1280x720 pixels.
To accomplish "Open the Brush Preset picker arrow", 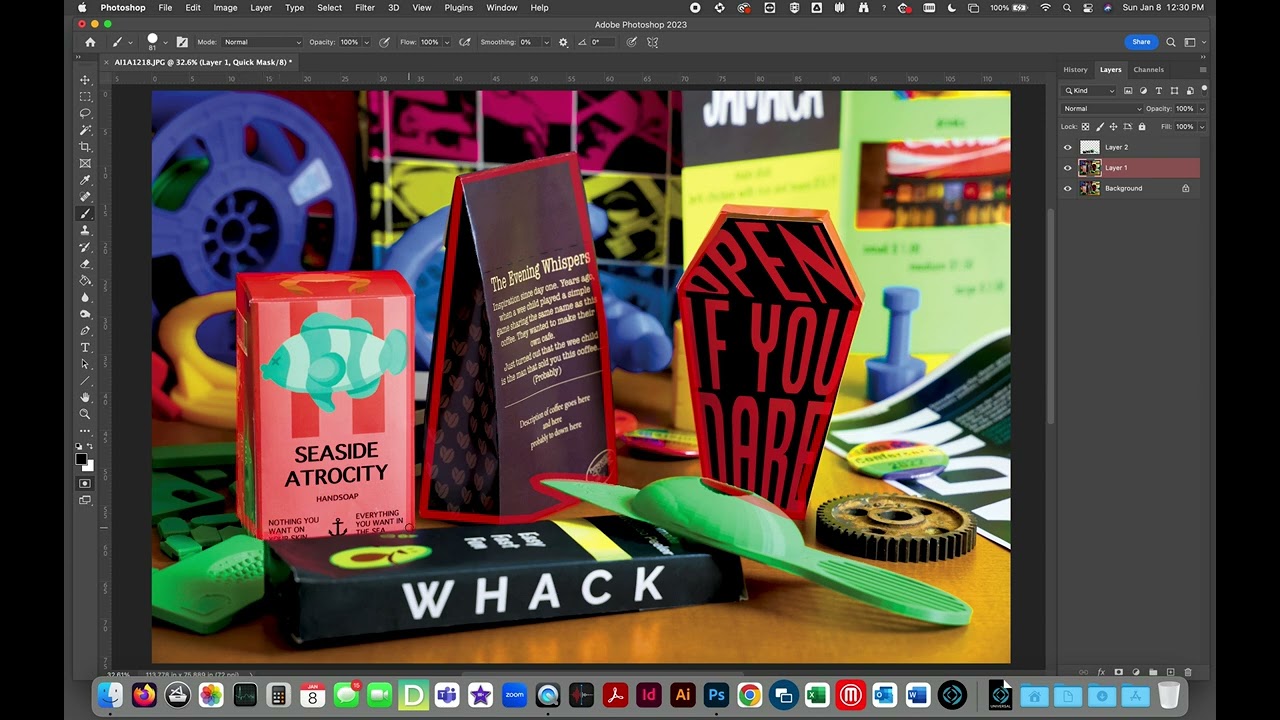I will click(165, 42).
